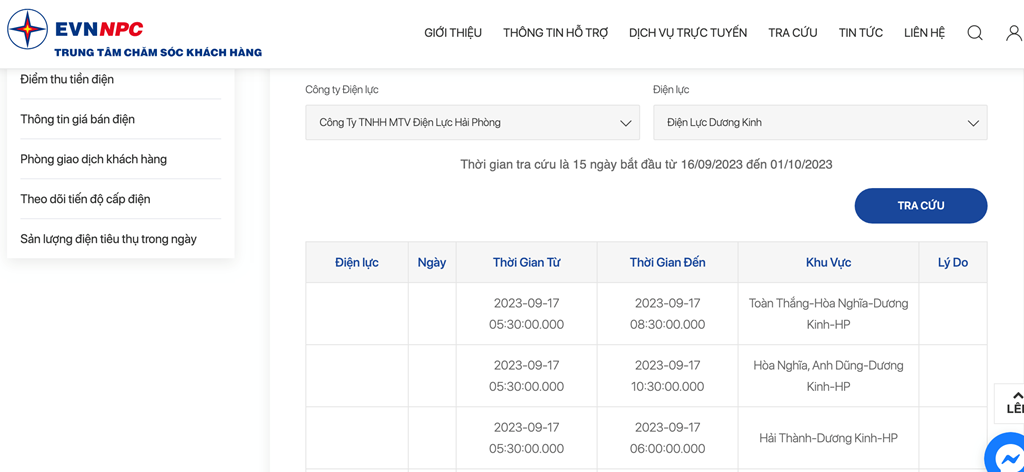Screen dimensions: 1024x472
Task: Open the LIÊN HỆ page
Action: pyautogui.click(x=924, y=33)
